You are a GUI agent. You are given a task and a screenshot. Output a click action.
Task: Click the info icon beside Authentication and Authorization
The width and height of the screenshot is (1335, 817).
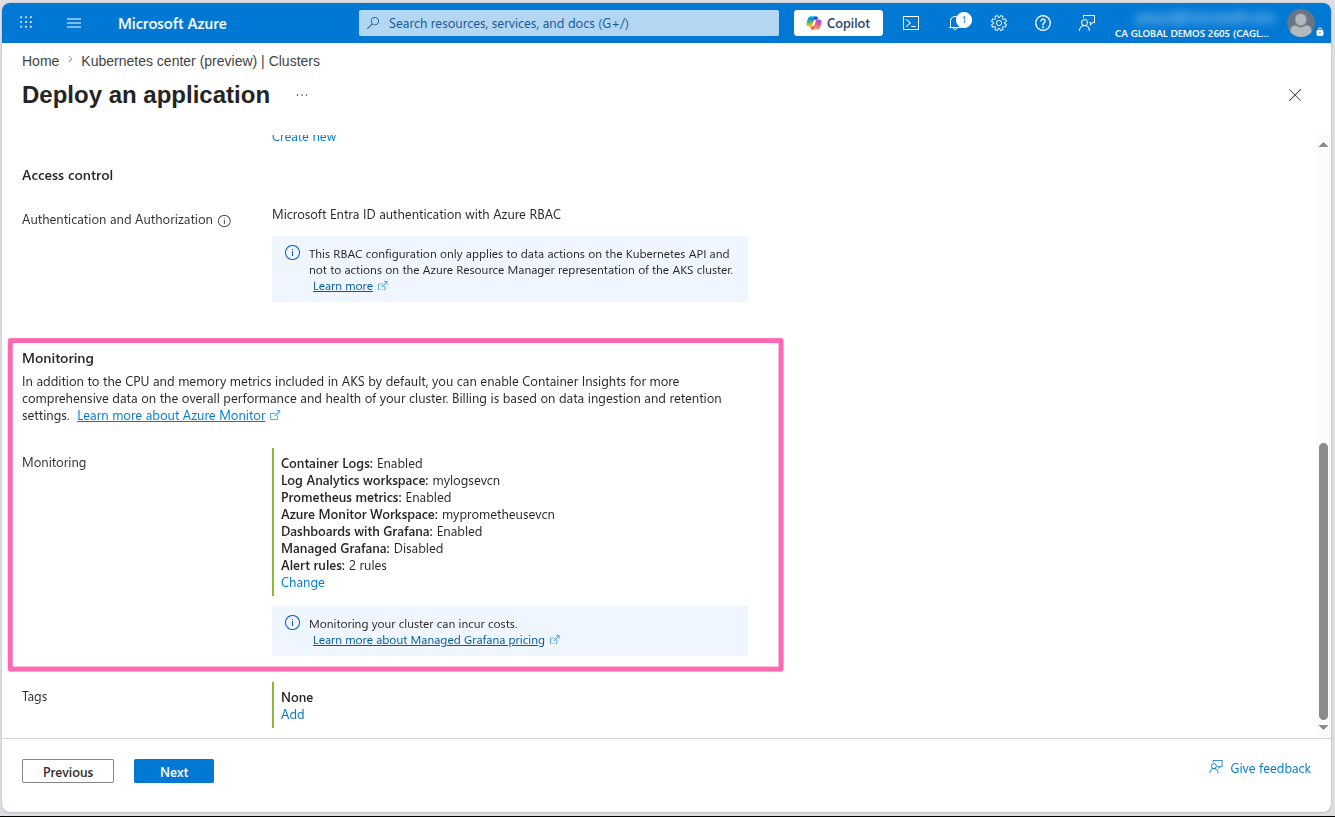[225, 221]
